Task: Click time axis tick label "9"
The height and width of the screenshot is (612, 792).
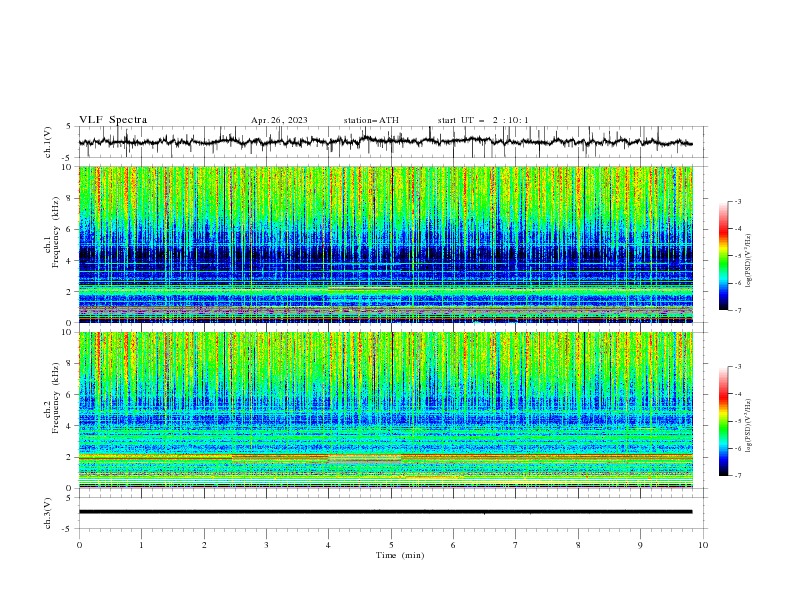Action: pyautogui.click(x=640, y=545)
